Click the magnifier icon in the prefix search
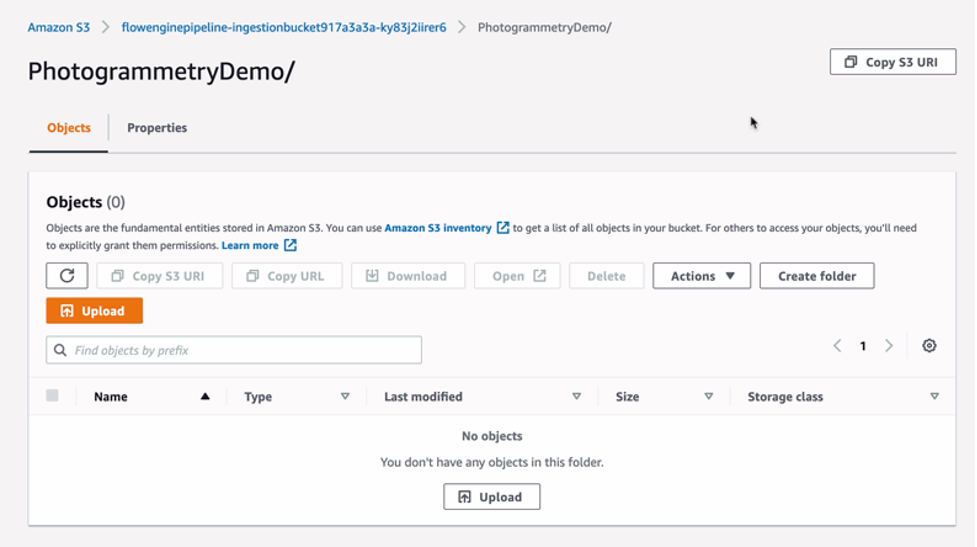Image resolution: width=977 pixels, height=547 pixels. coord(60,350)
